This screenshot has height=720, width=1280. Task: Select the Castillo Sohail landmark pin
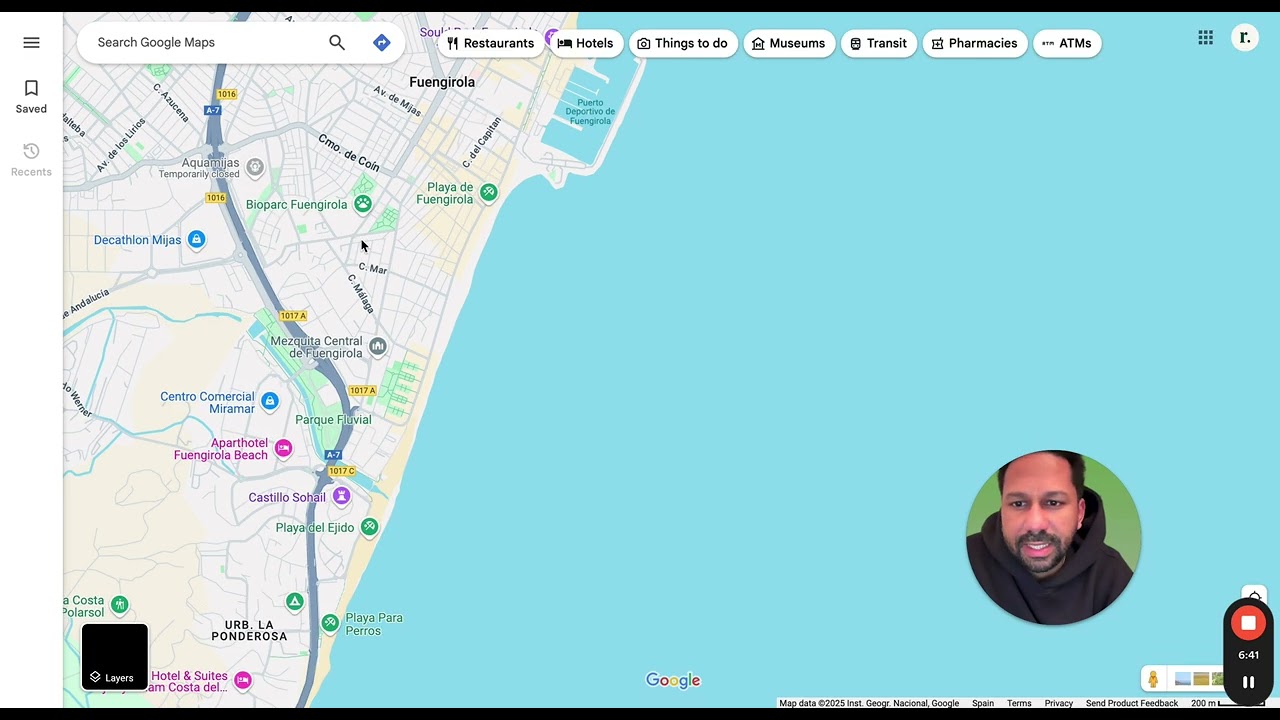click(342, 496)
